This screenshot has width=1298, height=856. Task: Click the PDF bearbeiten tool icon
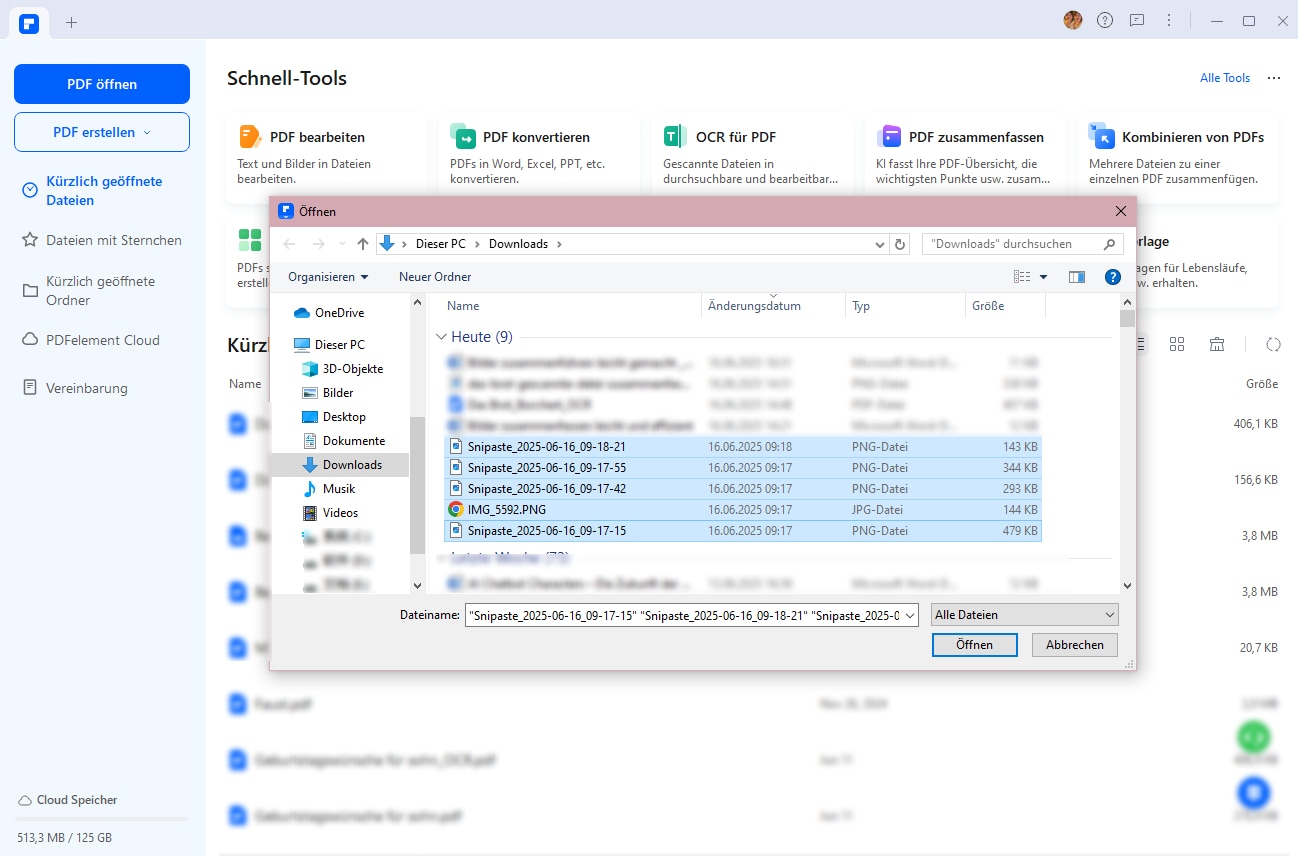250,137
